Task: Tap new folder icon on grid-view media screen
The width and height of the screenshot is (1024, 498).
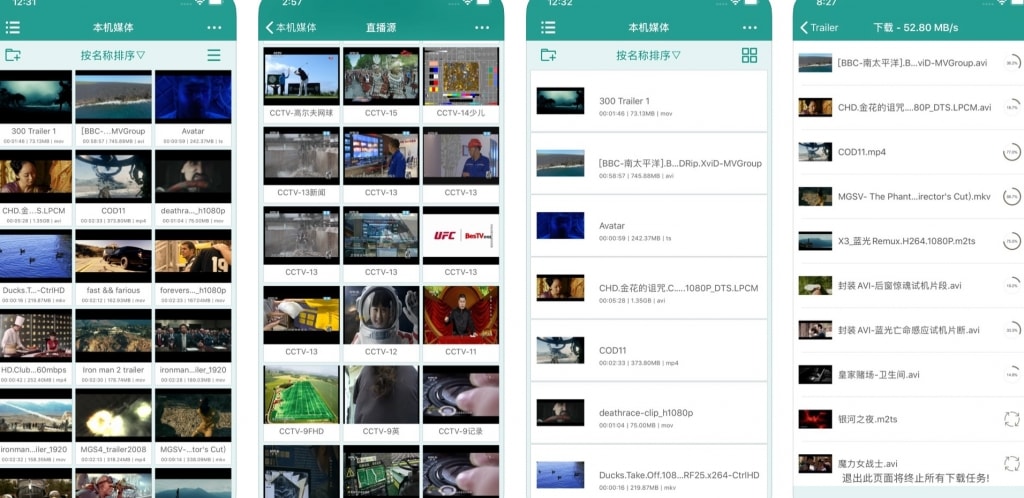Action: point(12,55)
